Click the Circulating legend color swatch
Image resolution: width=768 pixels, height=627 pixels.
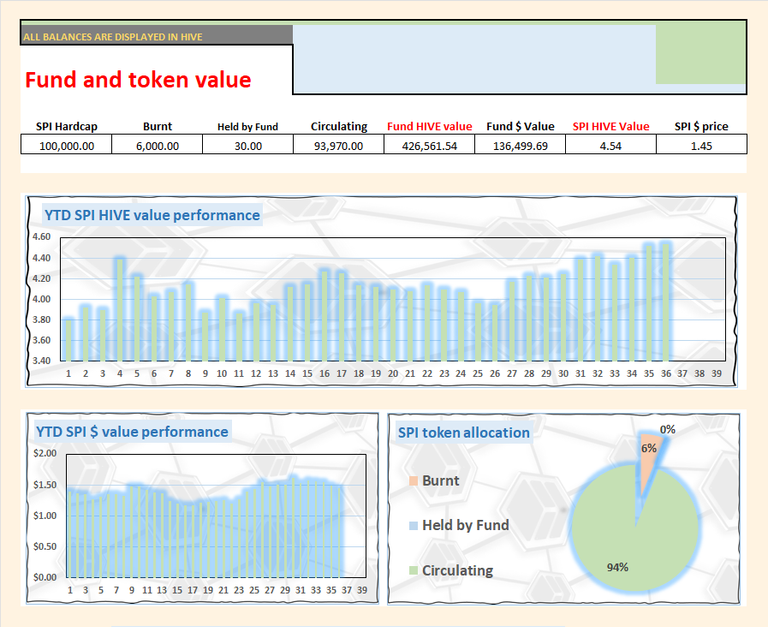coord(413,570)
